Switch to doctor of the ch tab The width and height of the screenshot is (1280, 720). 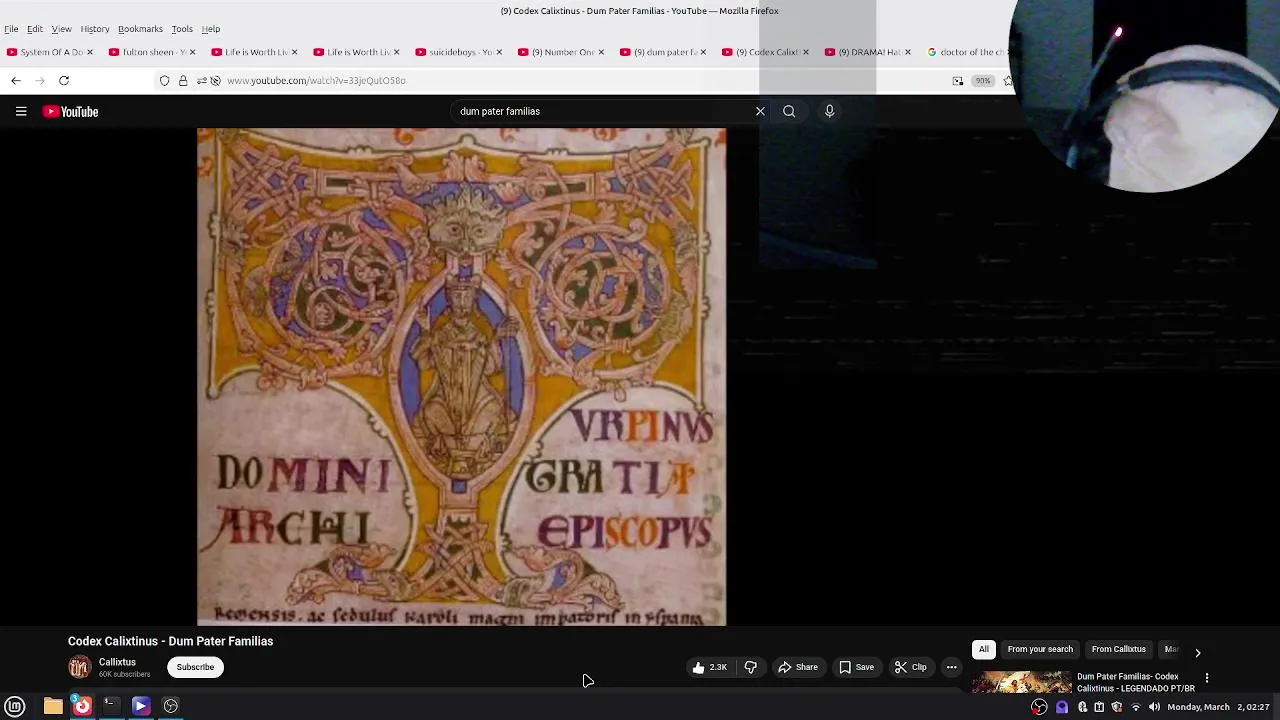point(966,52)
